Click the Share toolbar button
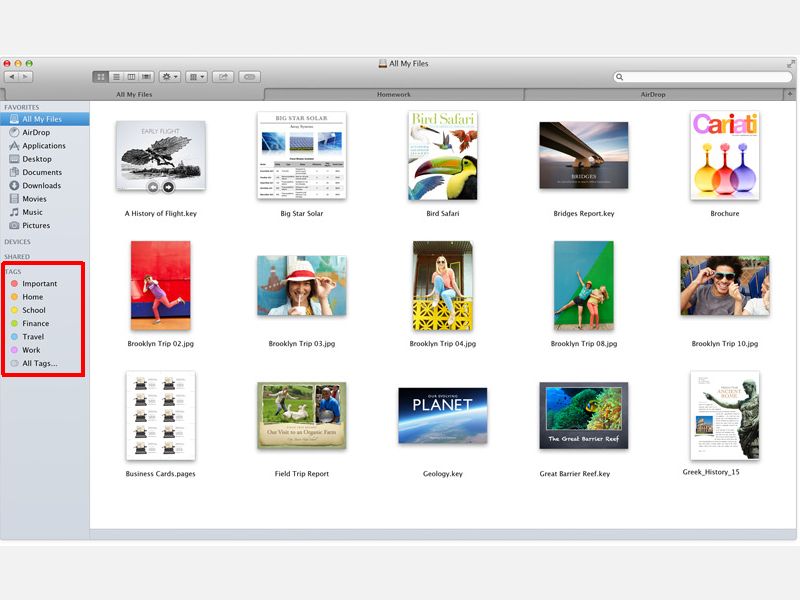The height and width of the screenshot is (600, 800). pos(223,77)
